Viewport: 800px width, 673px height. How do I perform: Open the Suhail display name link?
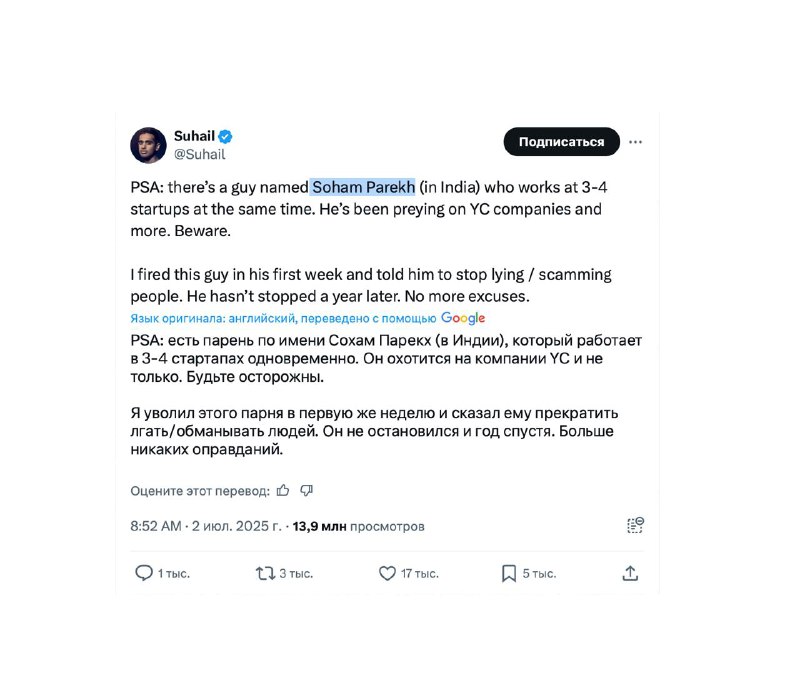point(194,136)
